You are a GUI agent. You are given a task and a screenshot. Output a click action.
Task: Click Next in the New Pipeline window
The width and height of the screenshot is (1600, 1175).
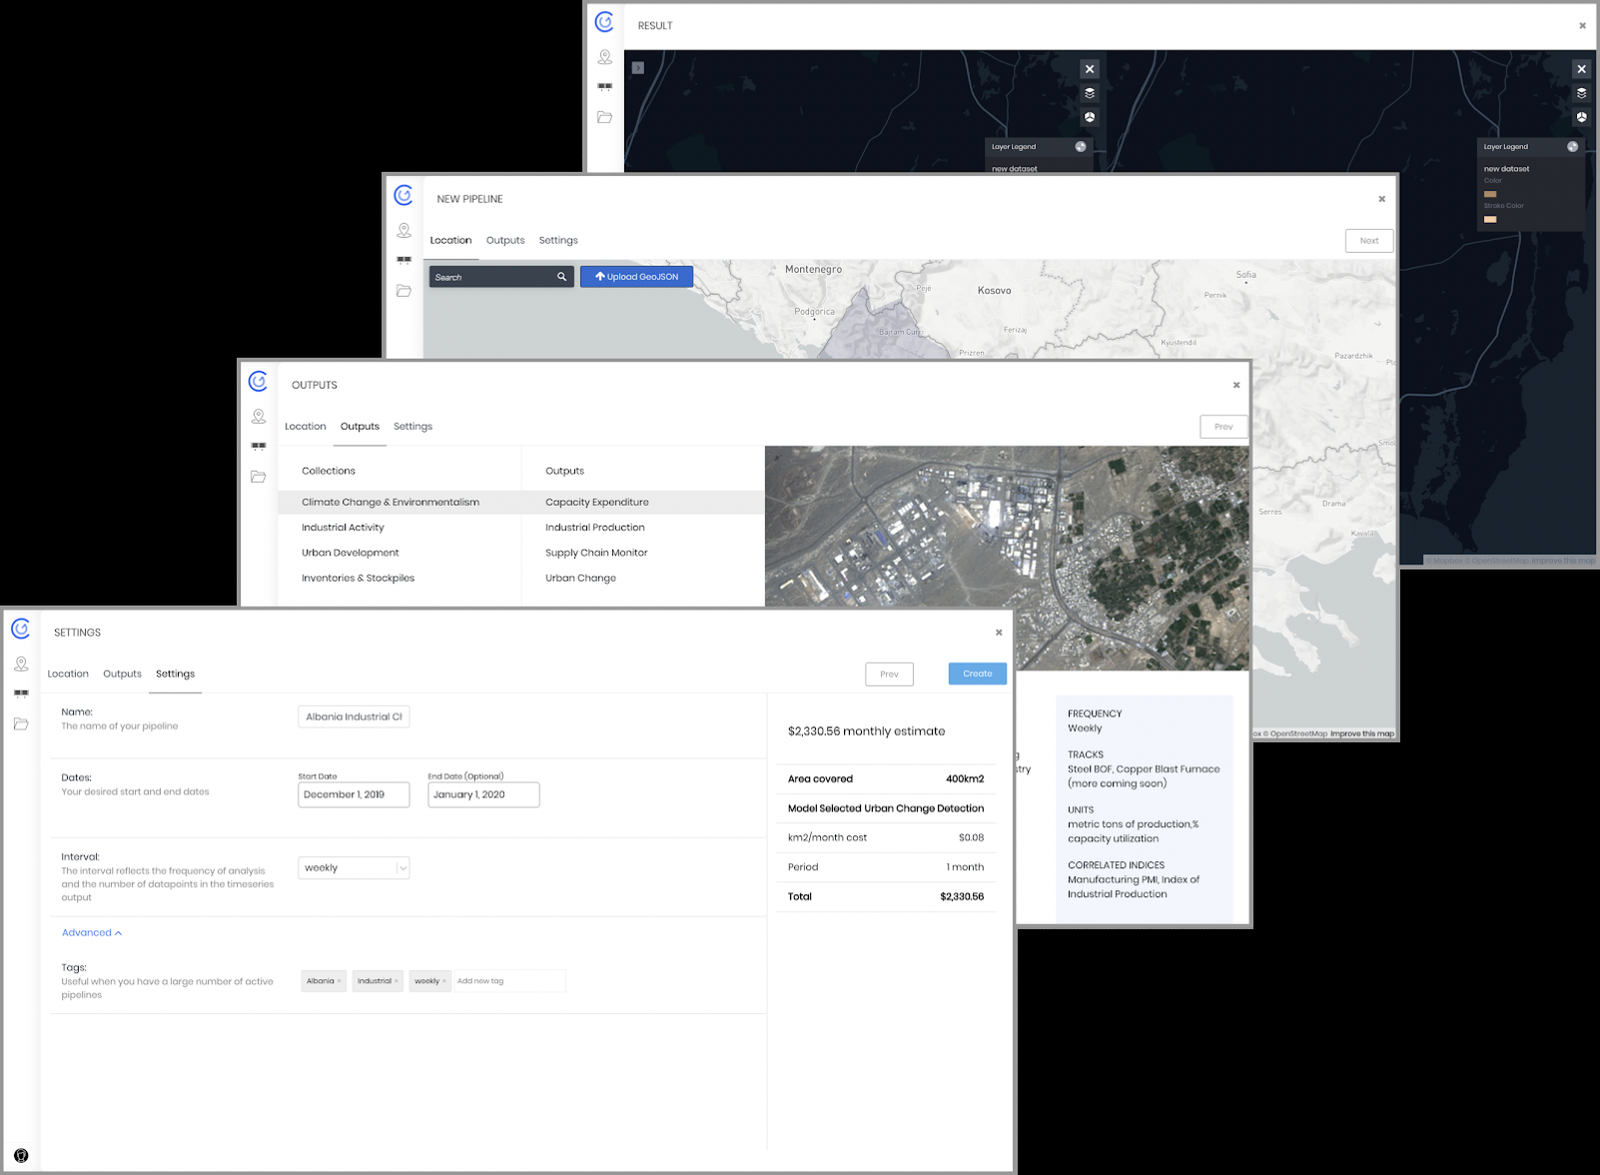(1369, 241)
